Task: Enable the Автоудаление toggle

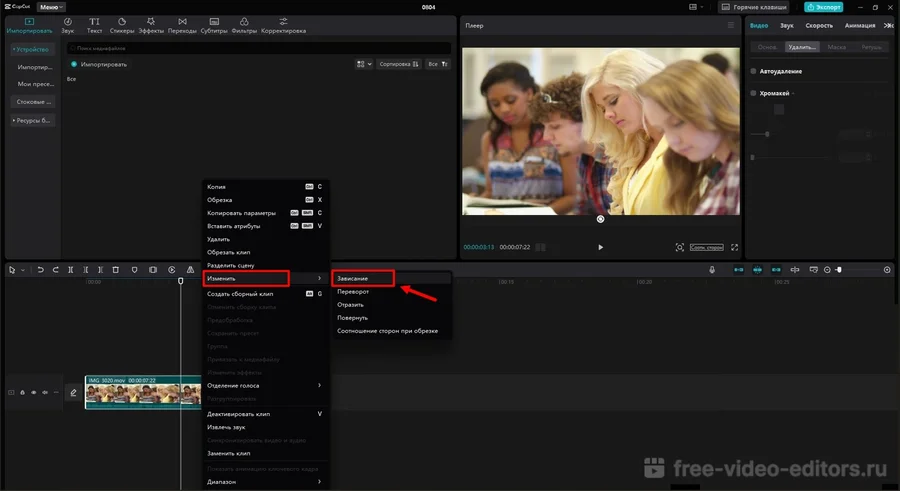Action: point(753,71)
